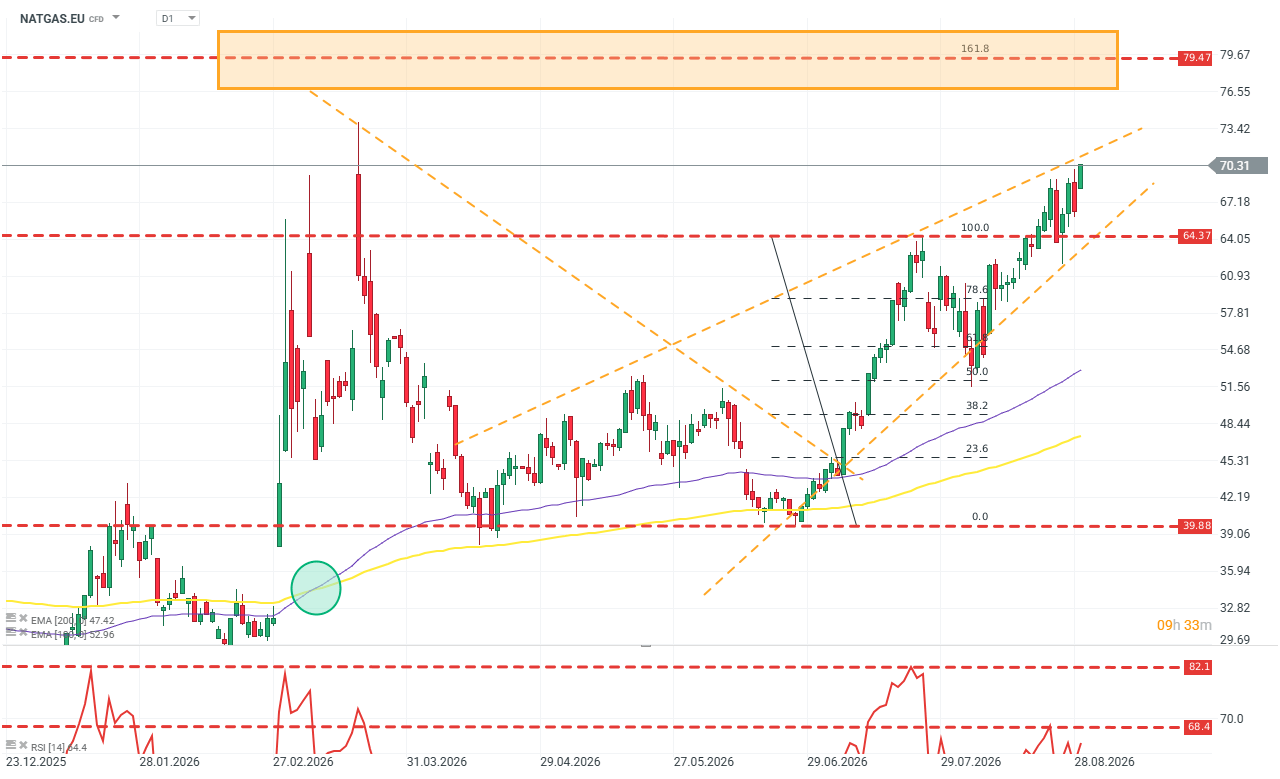Open the D1 timeframe dropdown
The height and width of the screenshot is (779, 1280).
pyautogui.click(x=179, y=18)
